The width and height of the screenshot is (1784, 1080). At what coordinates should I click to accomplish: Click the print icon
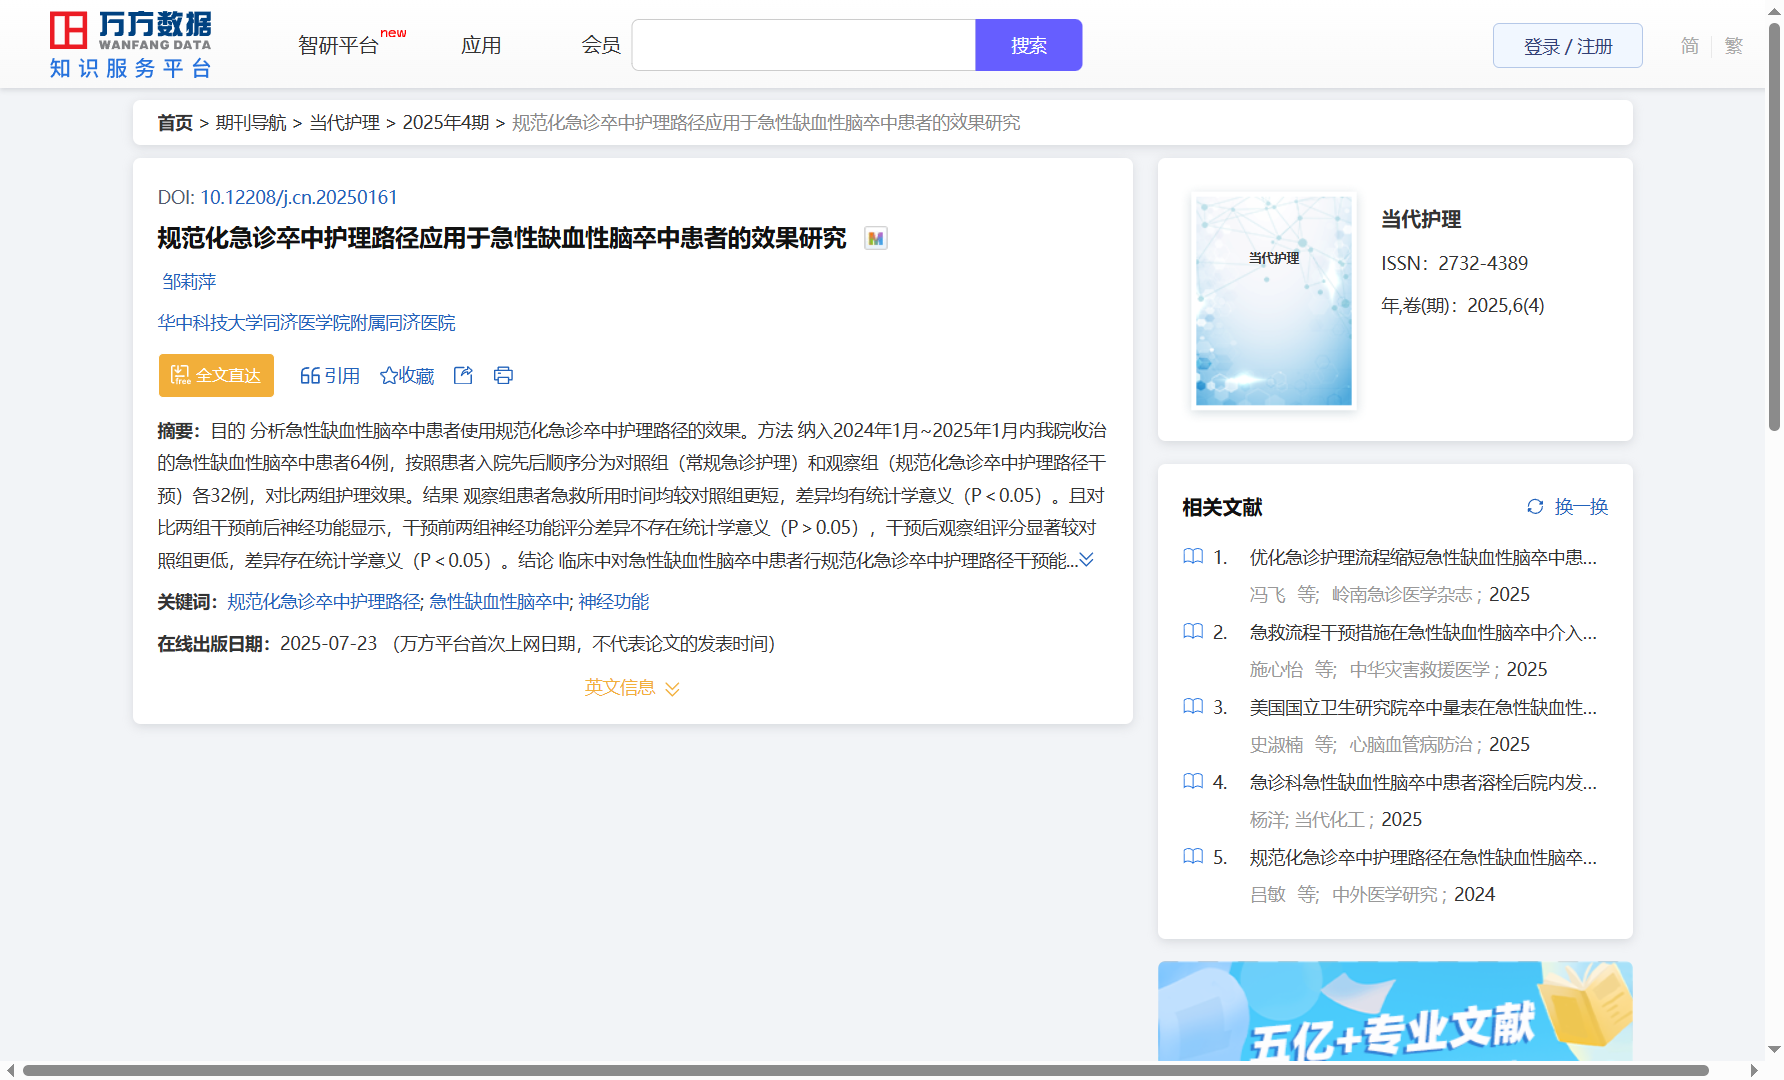pos(503,375)
